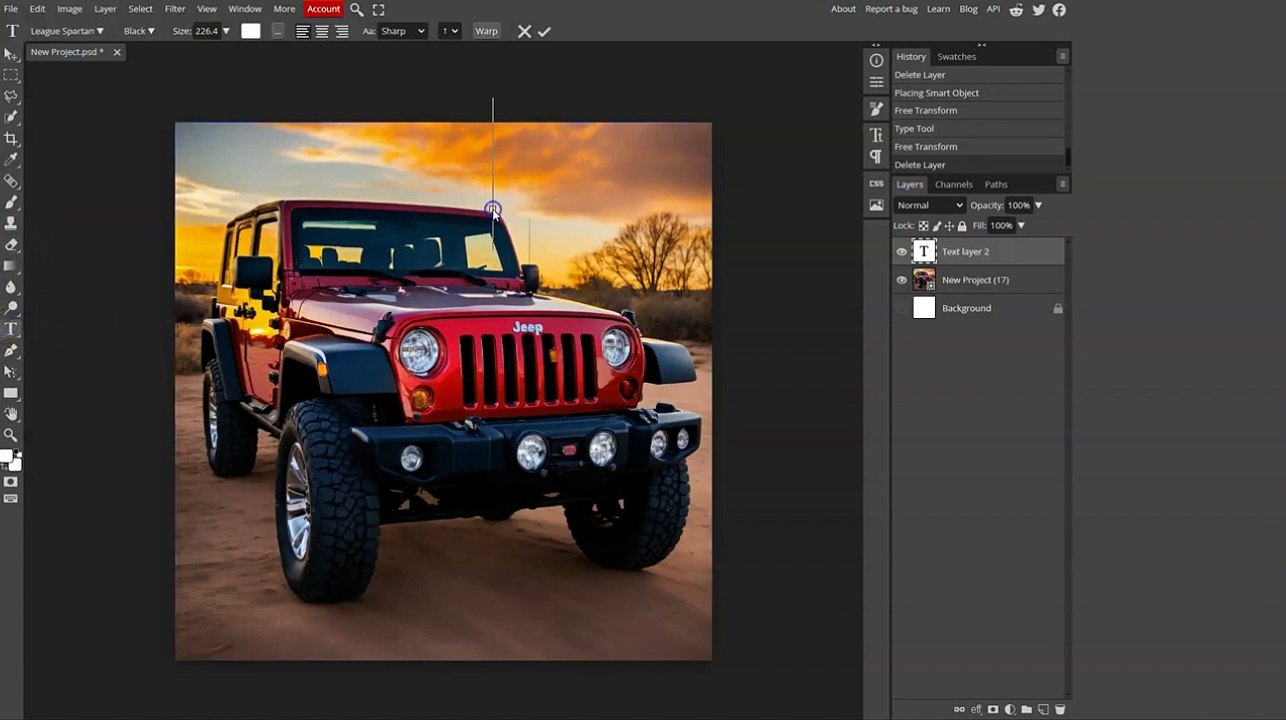Select the Type tool in toolbox
This screenshot has height=720, width=1286.
(x=11, y=329)
